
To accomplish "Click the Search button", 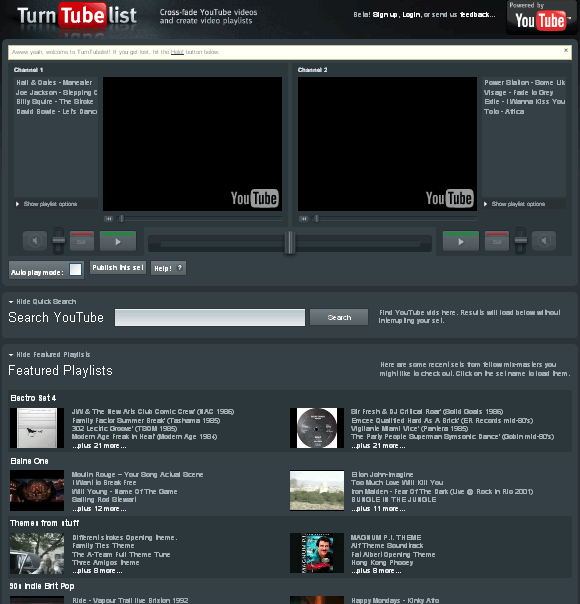I will pyautogui.click(x=339, y=317).
